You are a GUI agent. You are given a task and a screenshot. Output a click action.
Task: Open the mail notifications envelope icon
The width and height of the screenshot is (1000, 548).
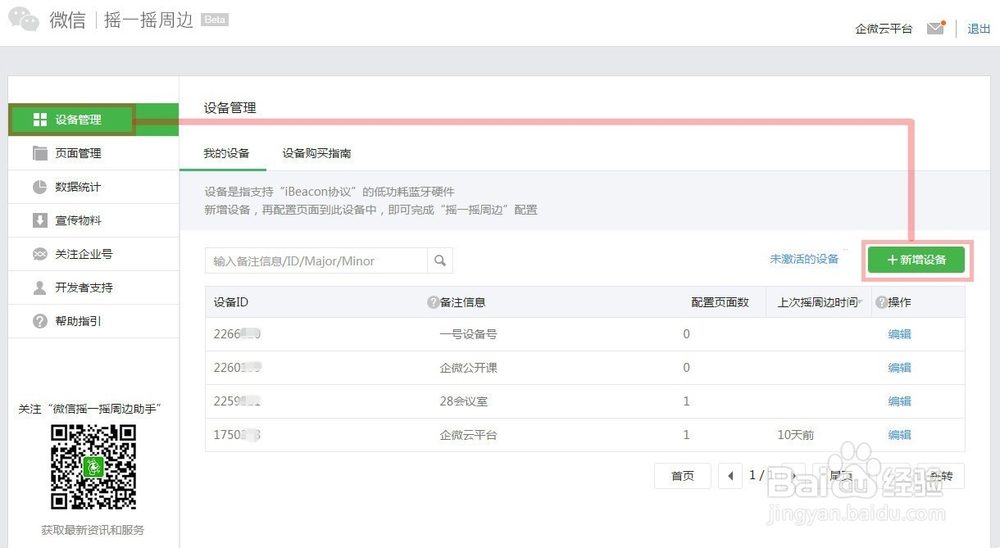pyautogui.click(x=935, y=29)
